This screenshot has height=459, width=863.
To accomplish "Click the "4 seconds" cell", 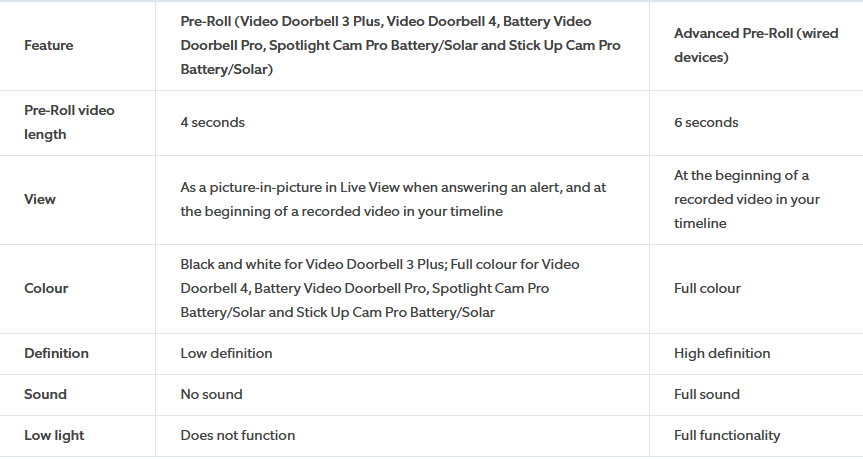I will pos(212,122).
